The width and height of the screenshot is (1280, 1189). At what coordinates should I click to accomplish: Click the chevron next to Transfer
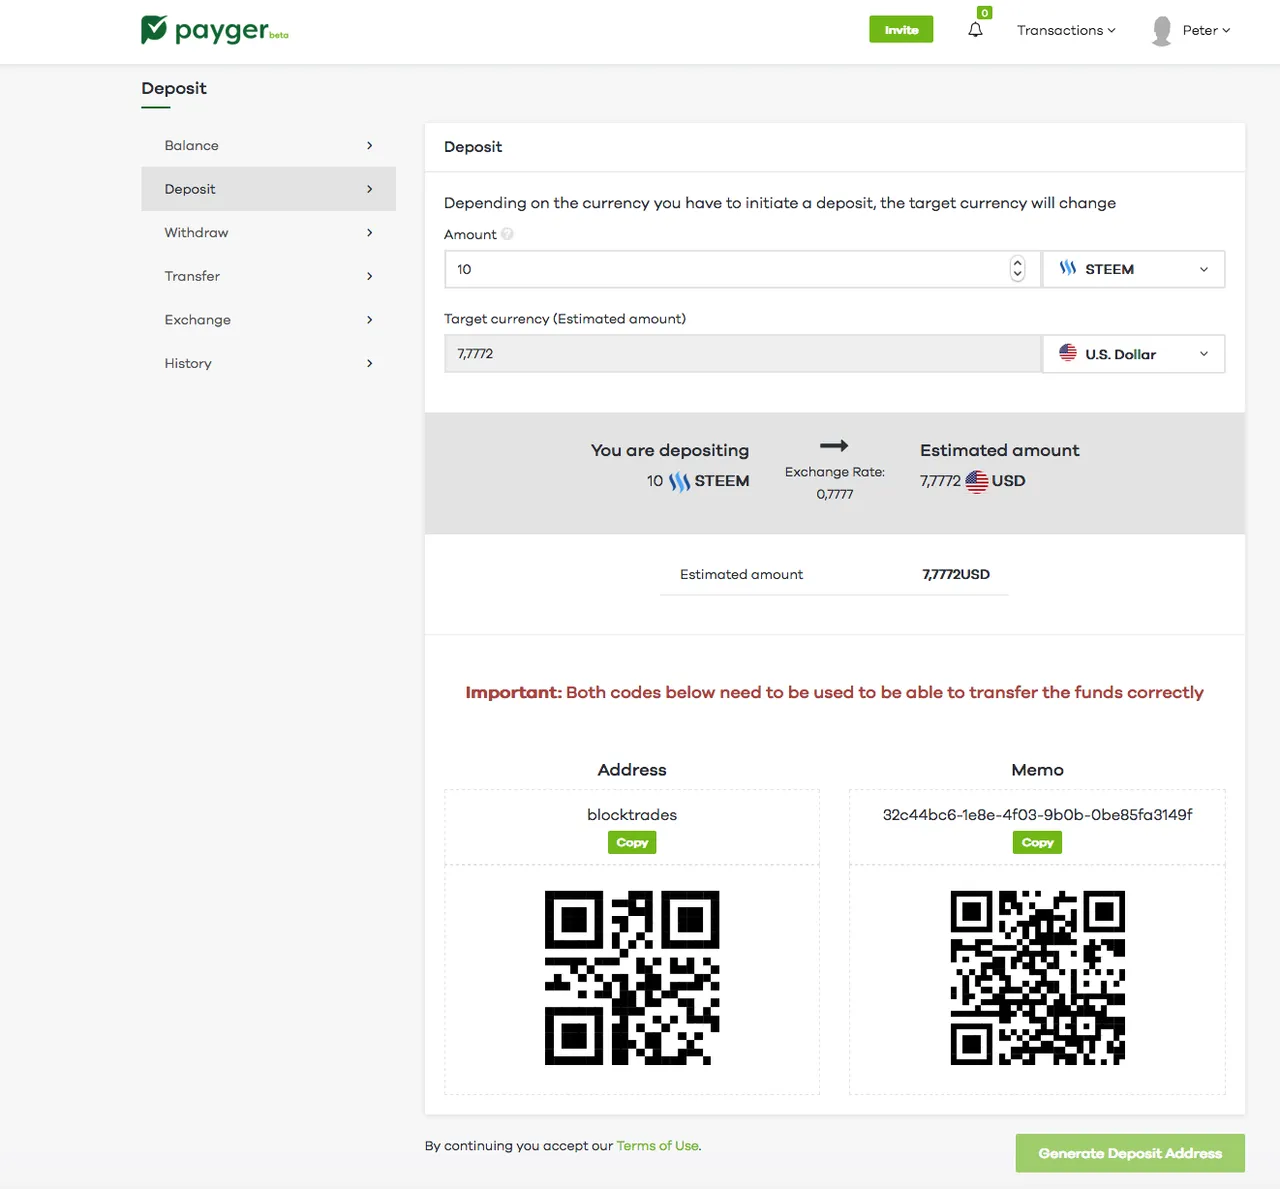369,276
